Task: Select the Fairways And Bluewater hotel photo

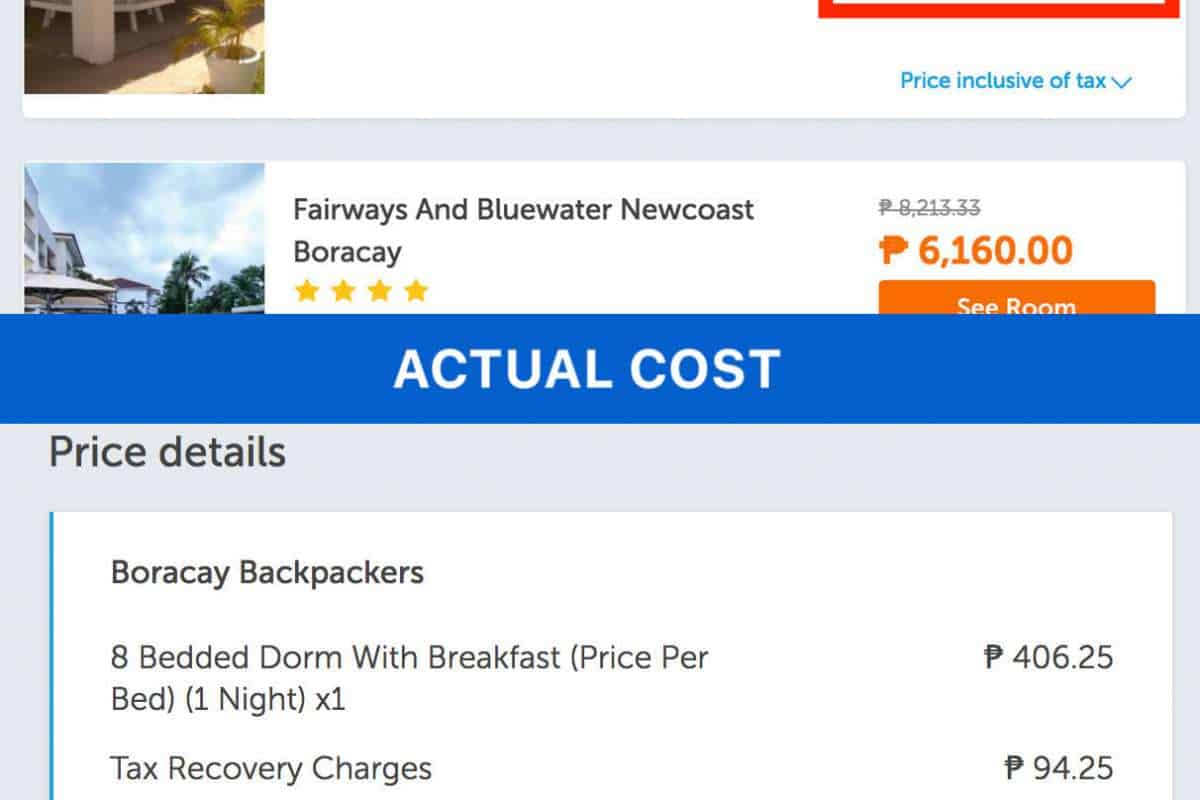Action: click(144, 239)
